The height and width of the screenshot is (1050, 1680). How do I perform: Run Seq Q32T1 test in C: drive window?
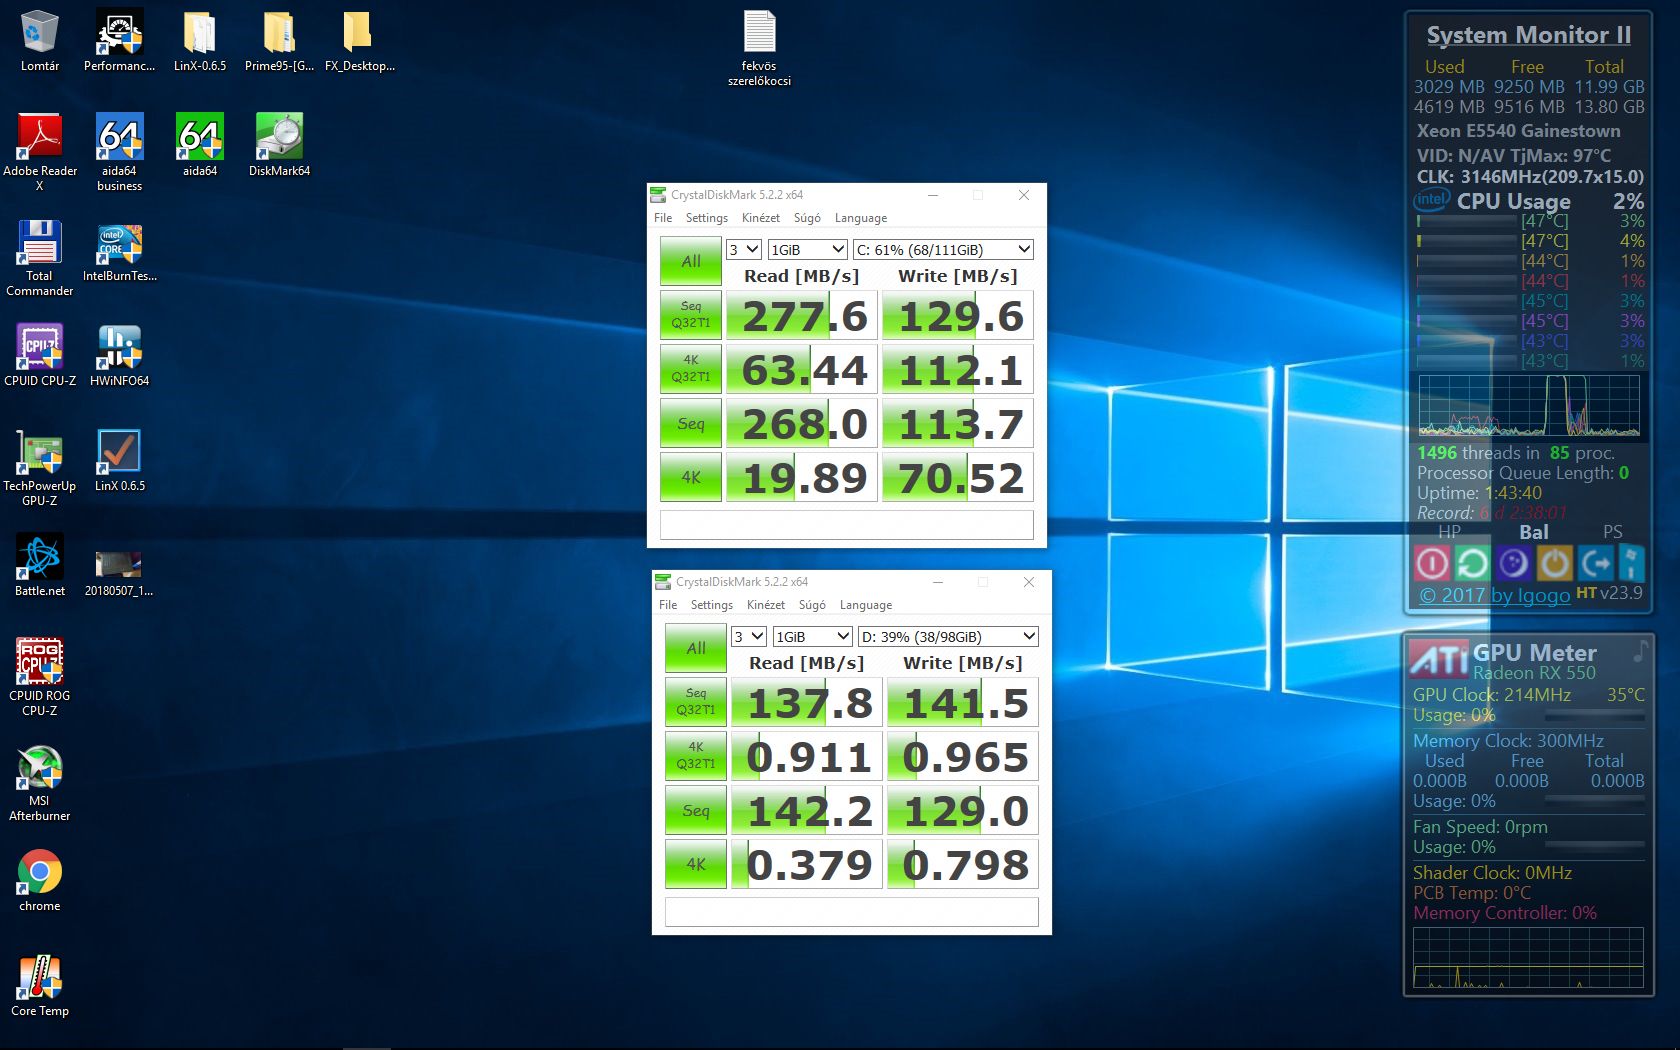click(691, 315)
